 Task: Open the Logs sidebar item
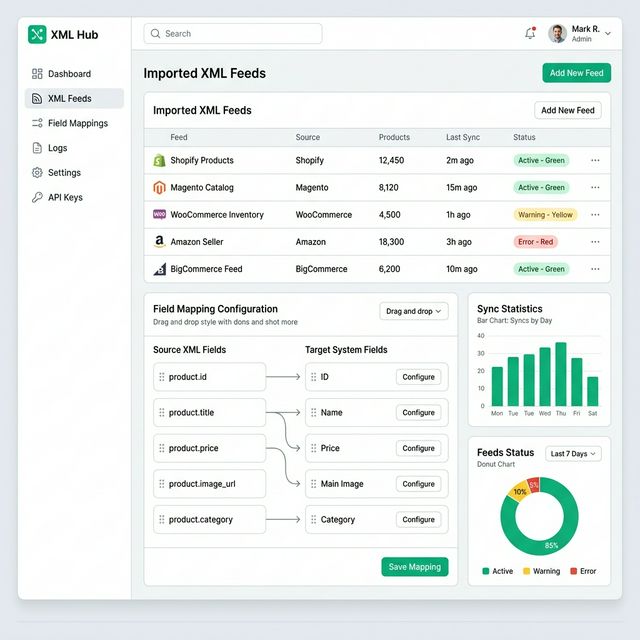tap(57, 148)
